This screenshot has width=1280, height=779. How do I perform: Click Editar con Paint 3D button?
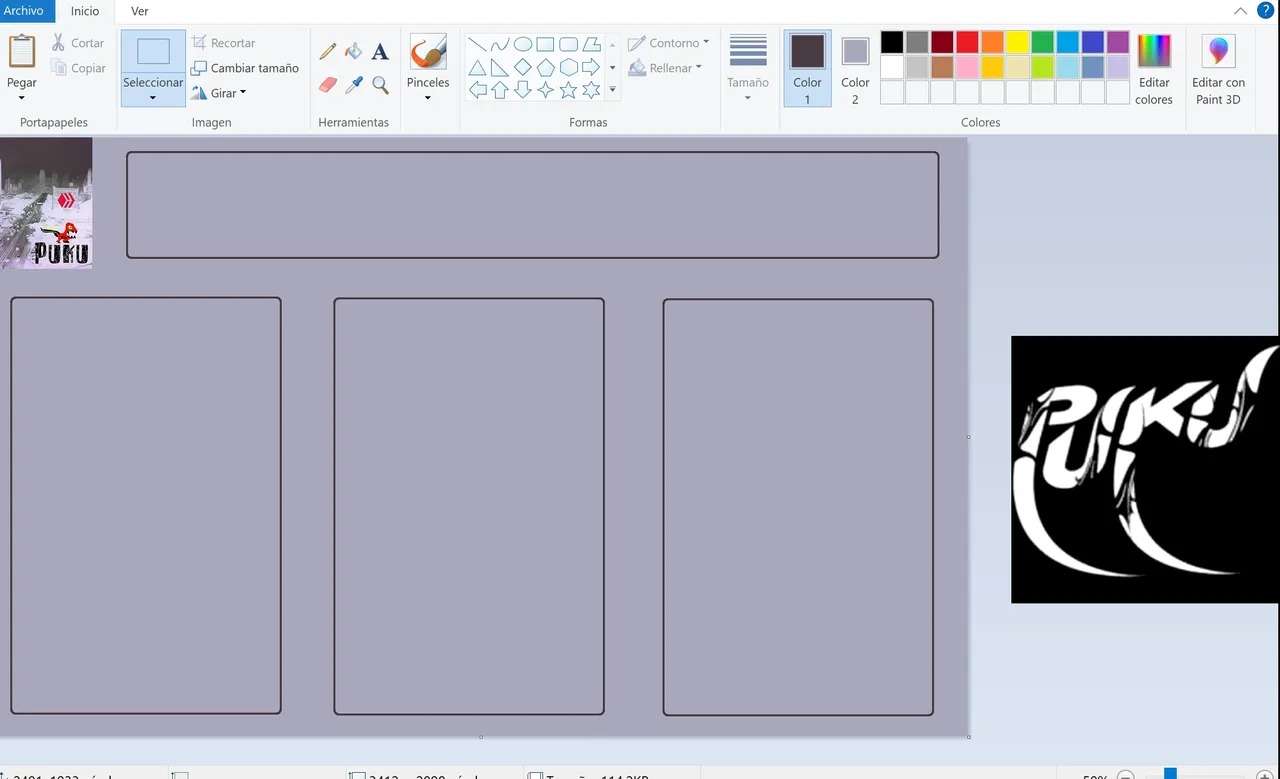(x=1218, y=68)
